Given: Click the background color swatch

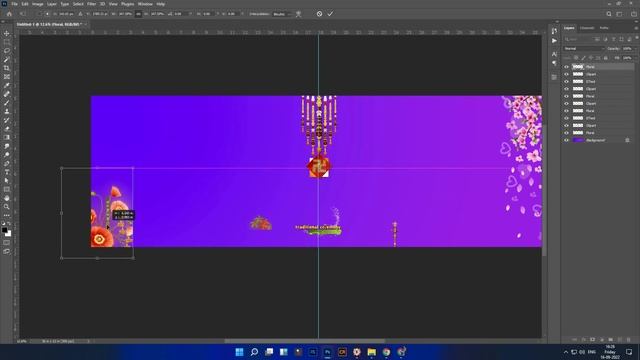Looking at the screenshot, I should 8,233.
